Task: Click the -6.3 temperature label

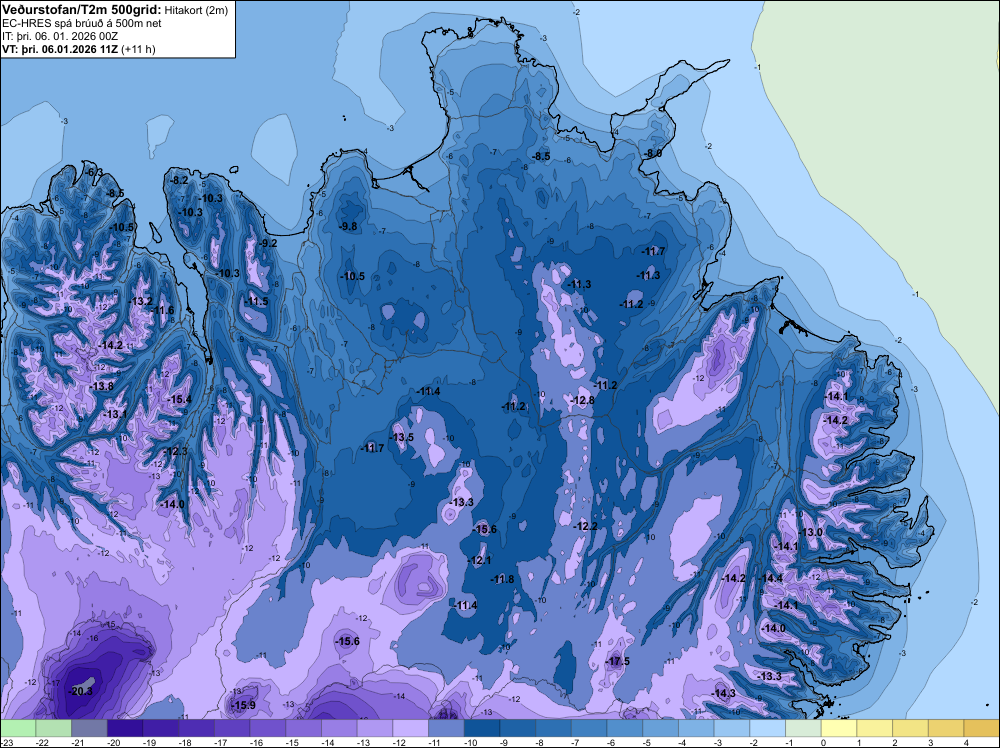Action: [94, 172]
